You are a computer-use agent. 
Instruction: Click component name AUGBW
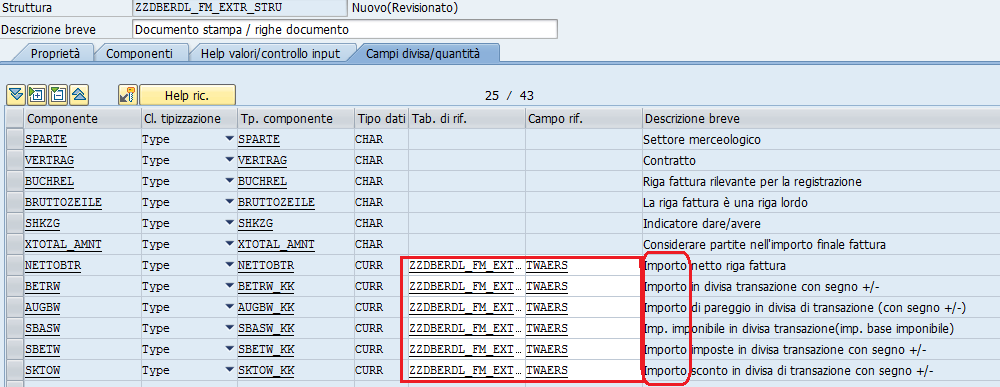coord(42,307)
